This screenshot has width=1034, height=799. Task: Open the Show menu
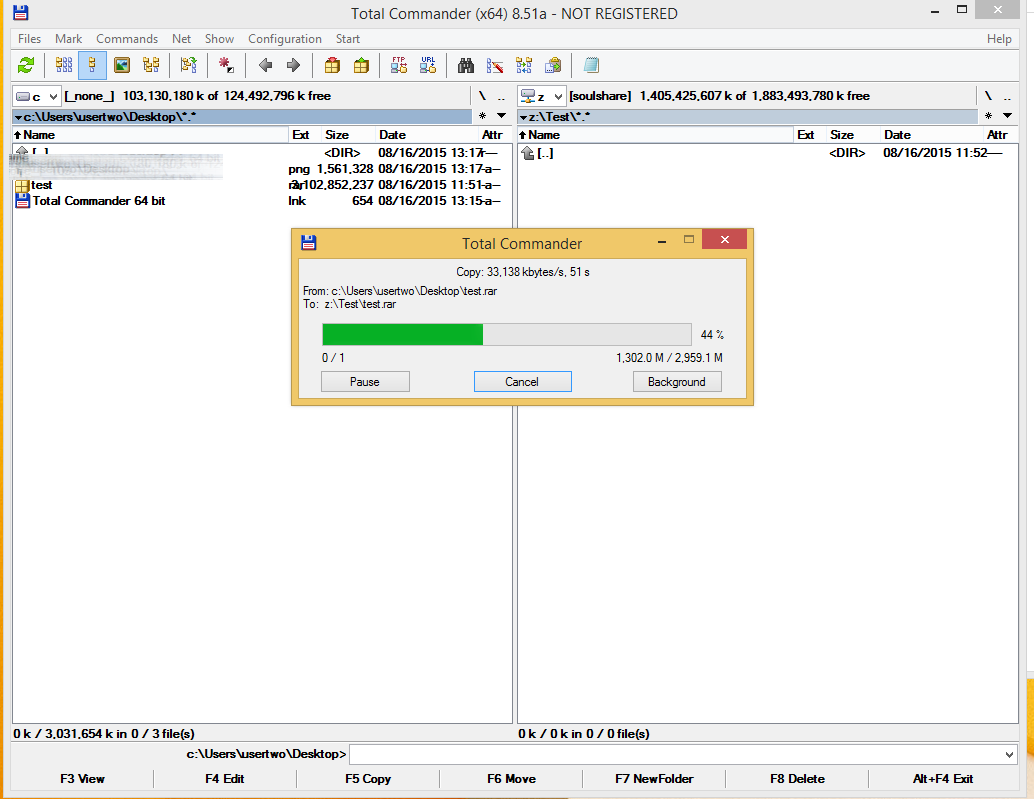(219, 39)
